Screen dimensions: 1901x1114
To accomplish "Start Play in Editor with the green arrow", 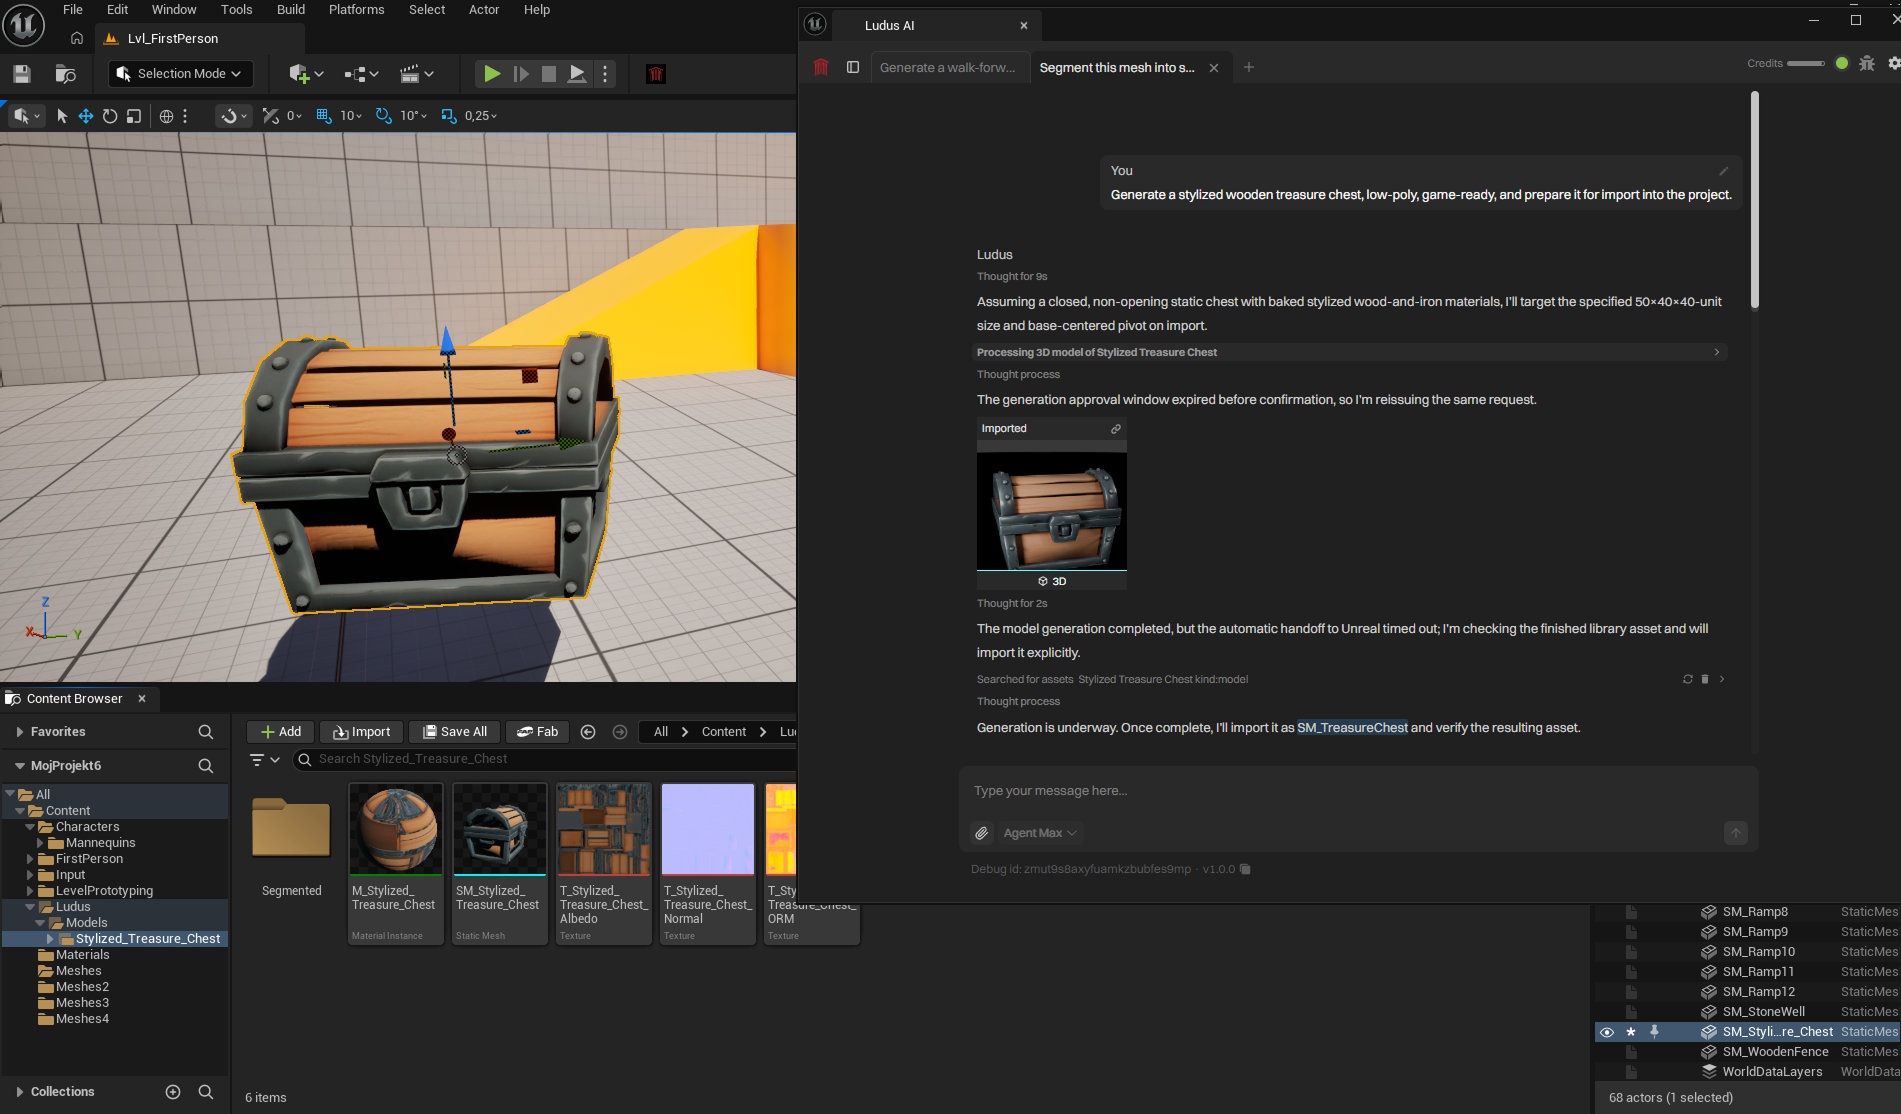I will coord(492,74).
